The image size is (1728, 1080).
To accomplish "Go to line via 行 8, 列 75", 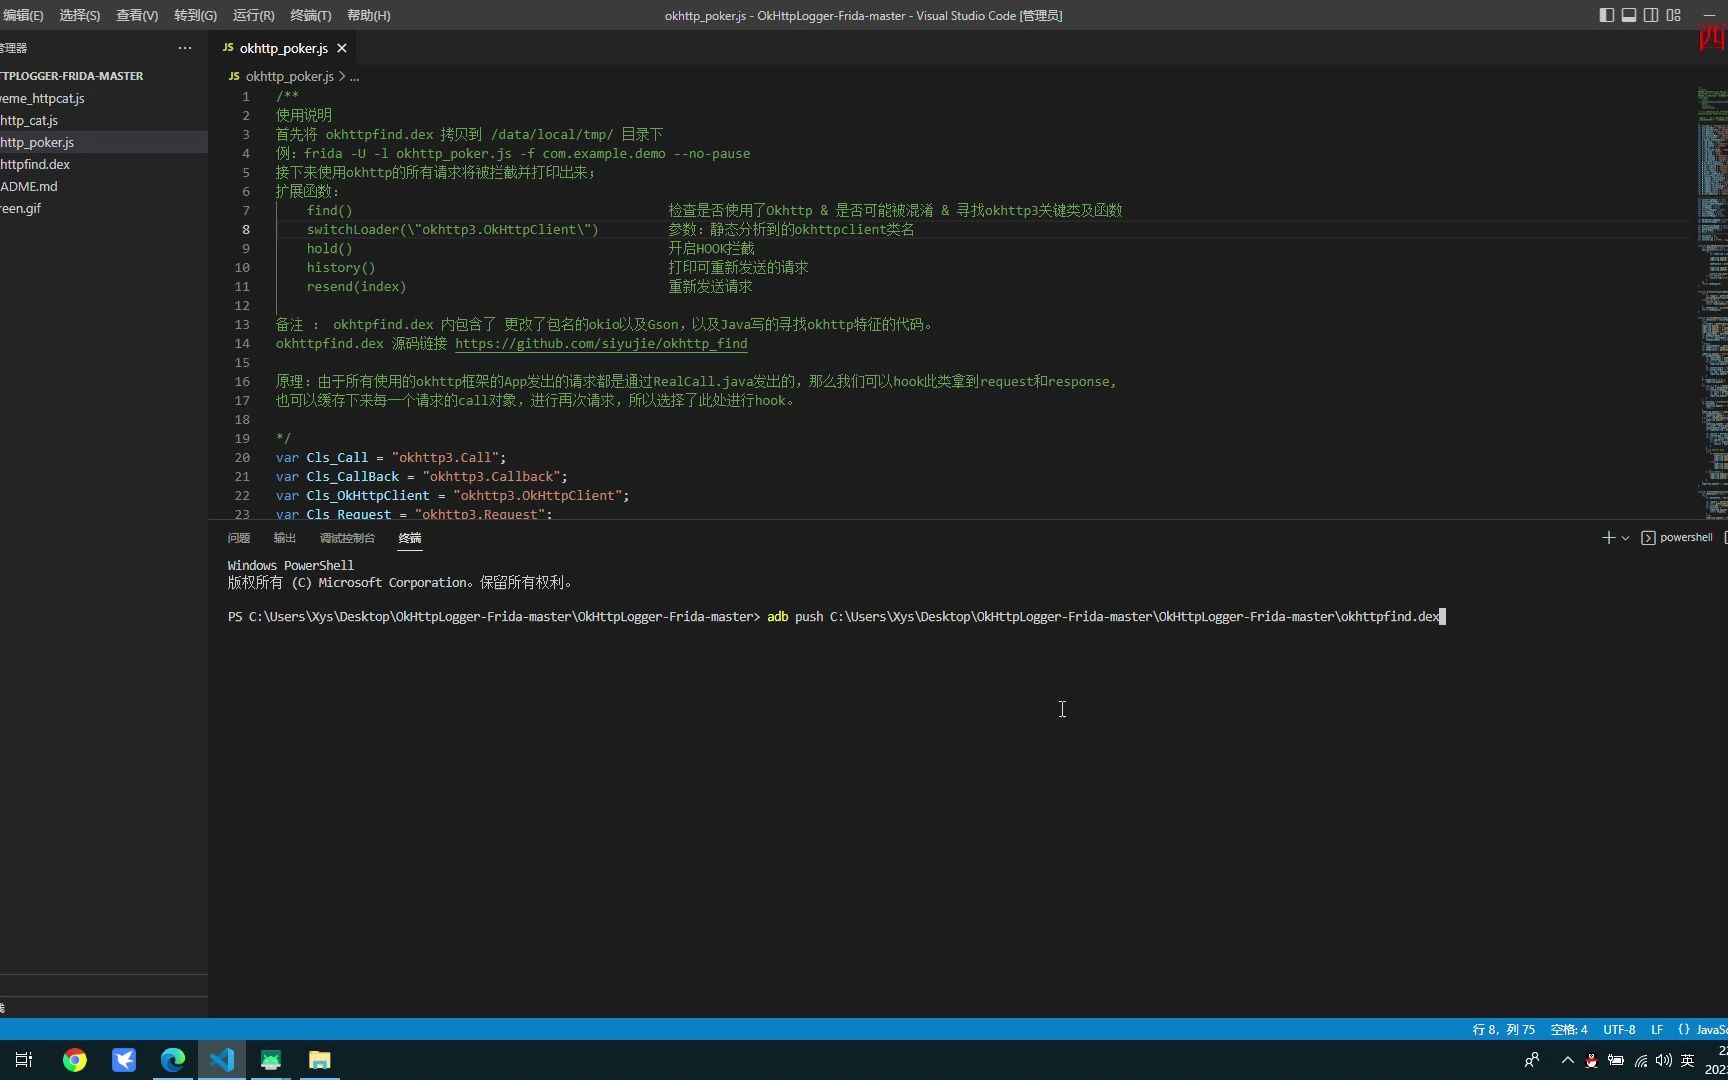I will click(x=1503, y=1029).
